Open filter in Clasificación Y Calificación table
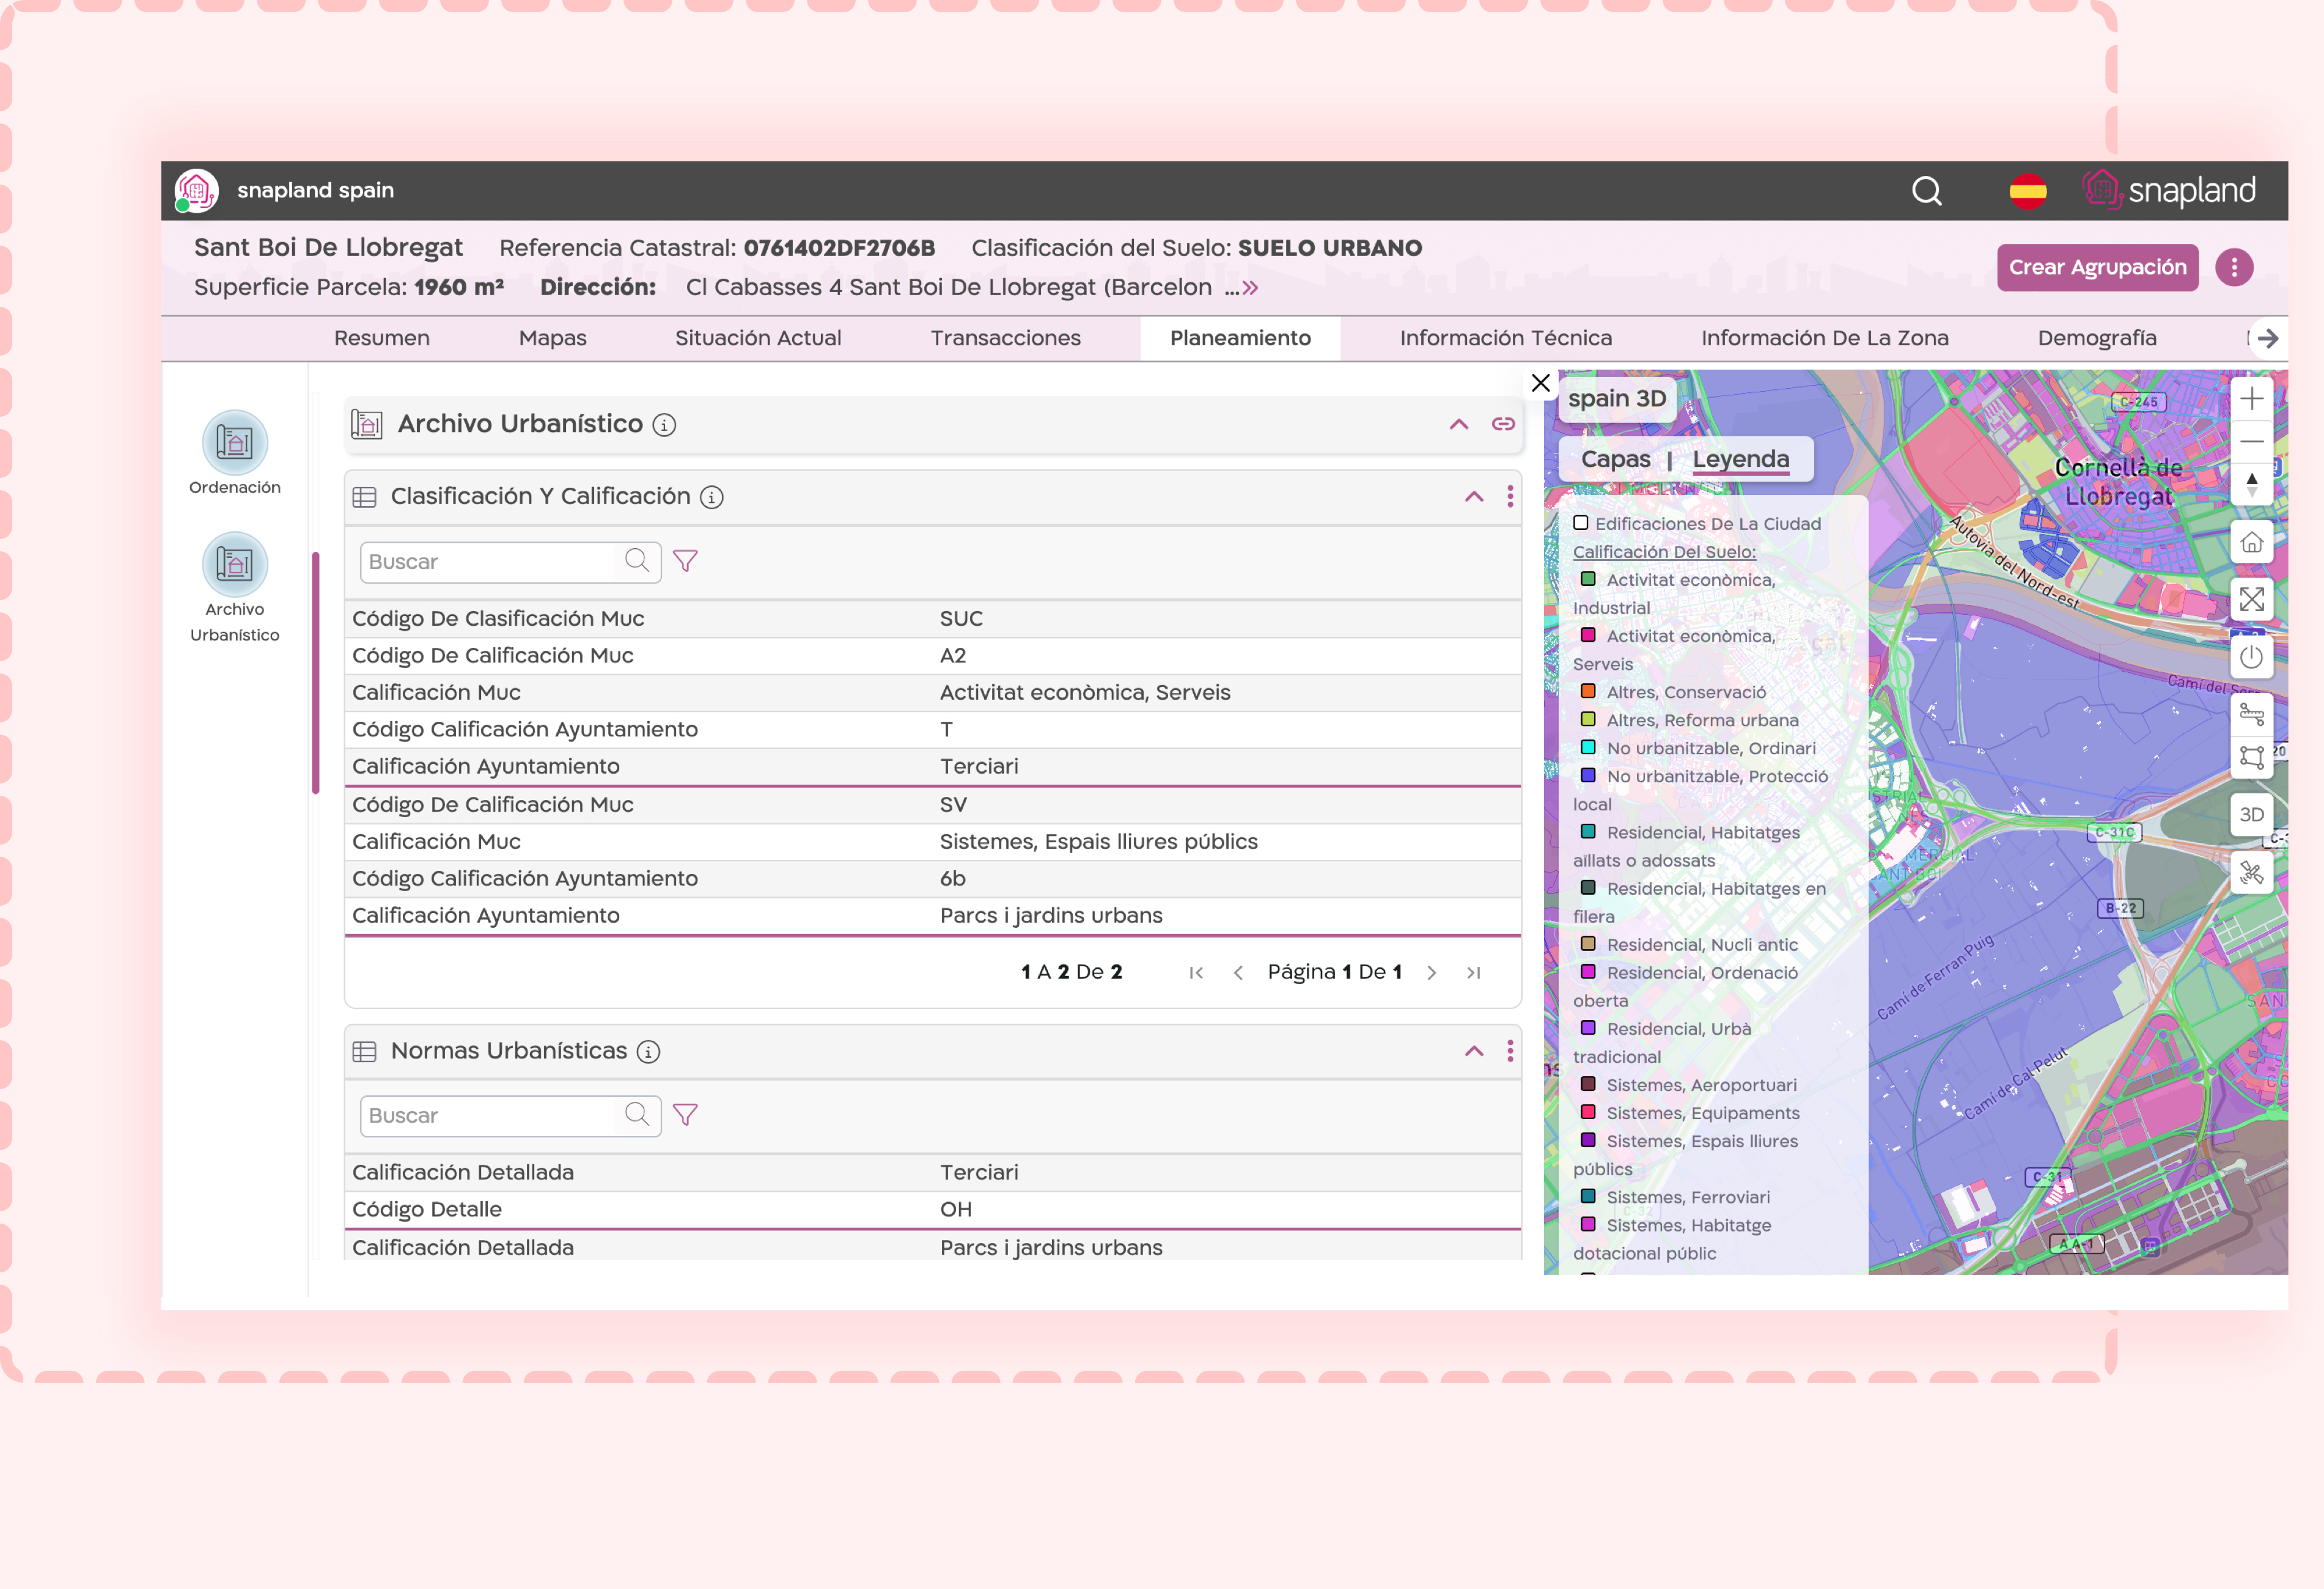The image size is (2324, 1589). [x=685, y=561]
